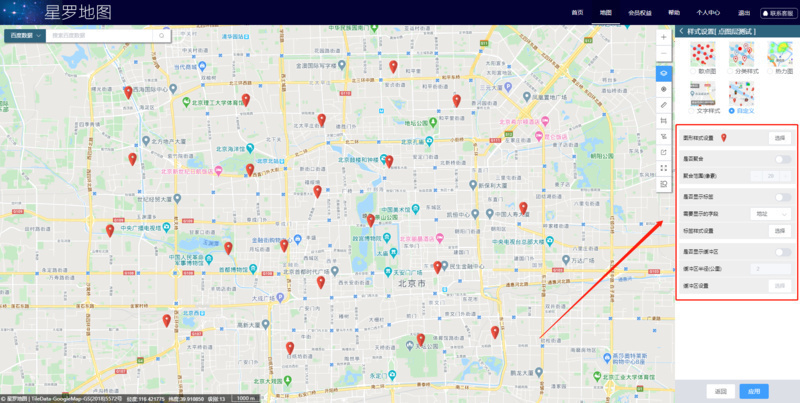Click the 分类样式 preview thumbnail

point(741,54)
